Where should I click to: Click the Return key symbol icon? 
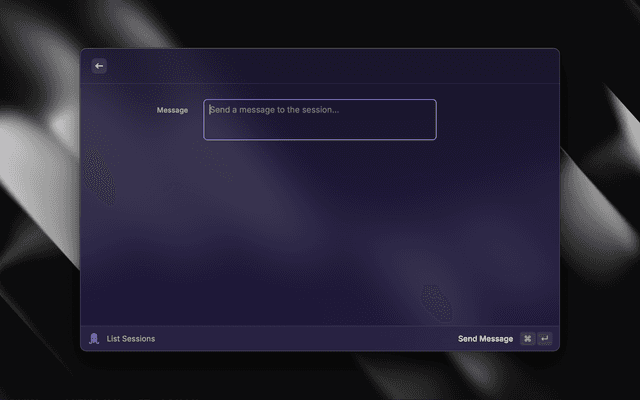(x=544, y=339)
